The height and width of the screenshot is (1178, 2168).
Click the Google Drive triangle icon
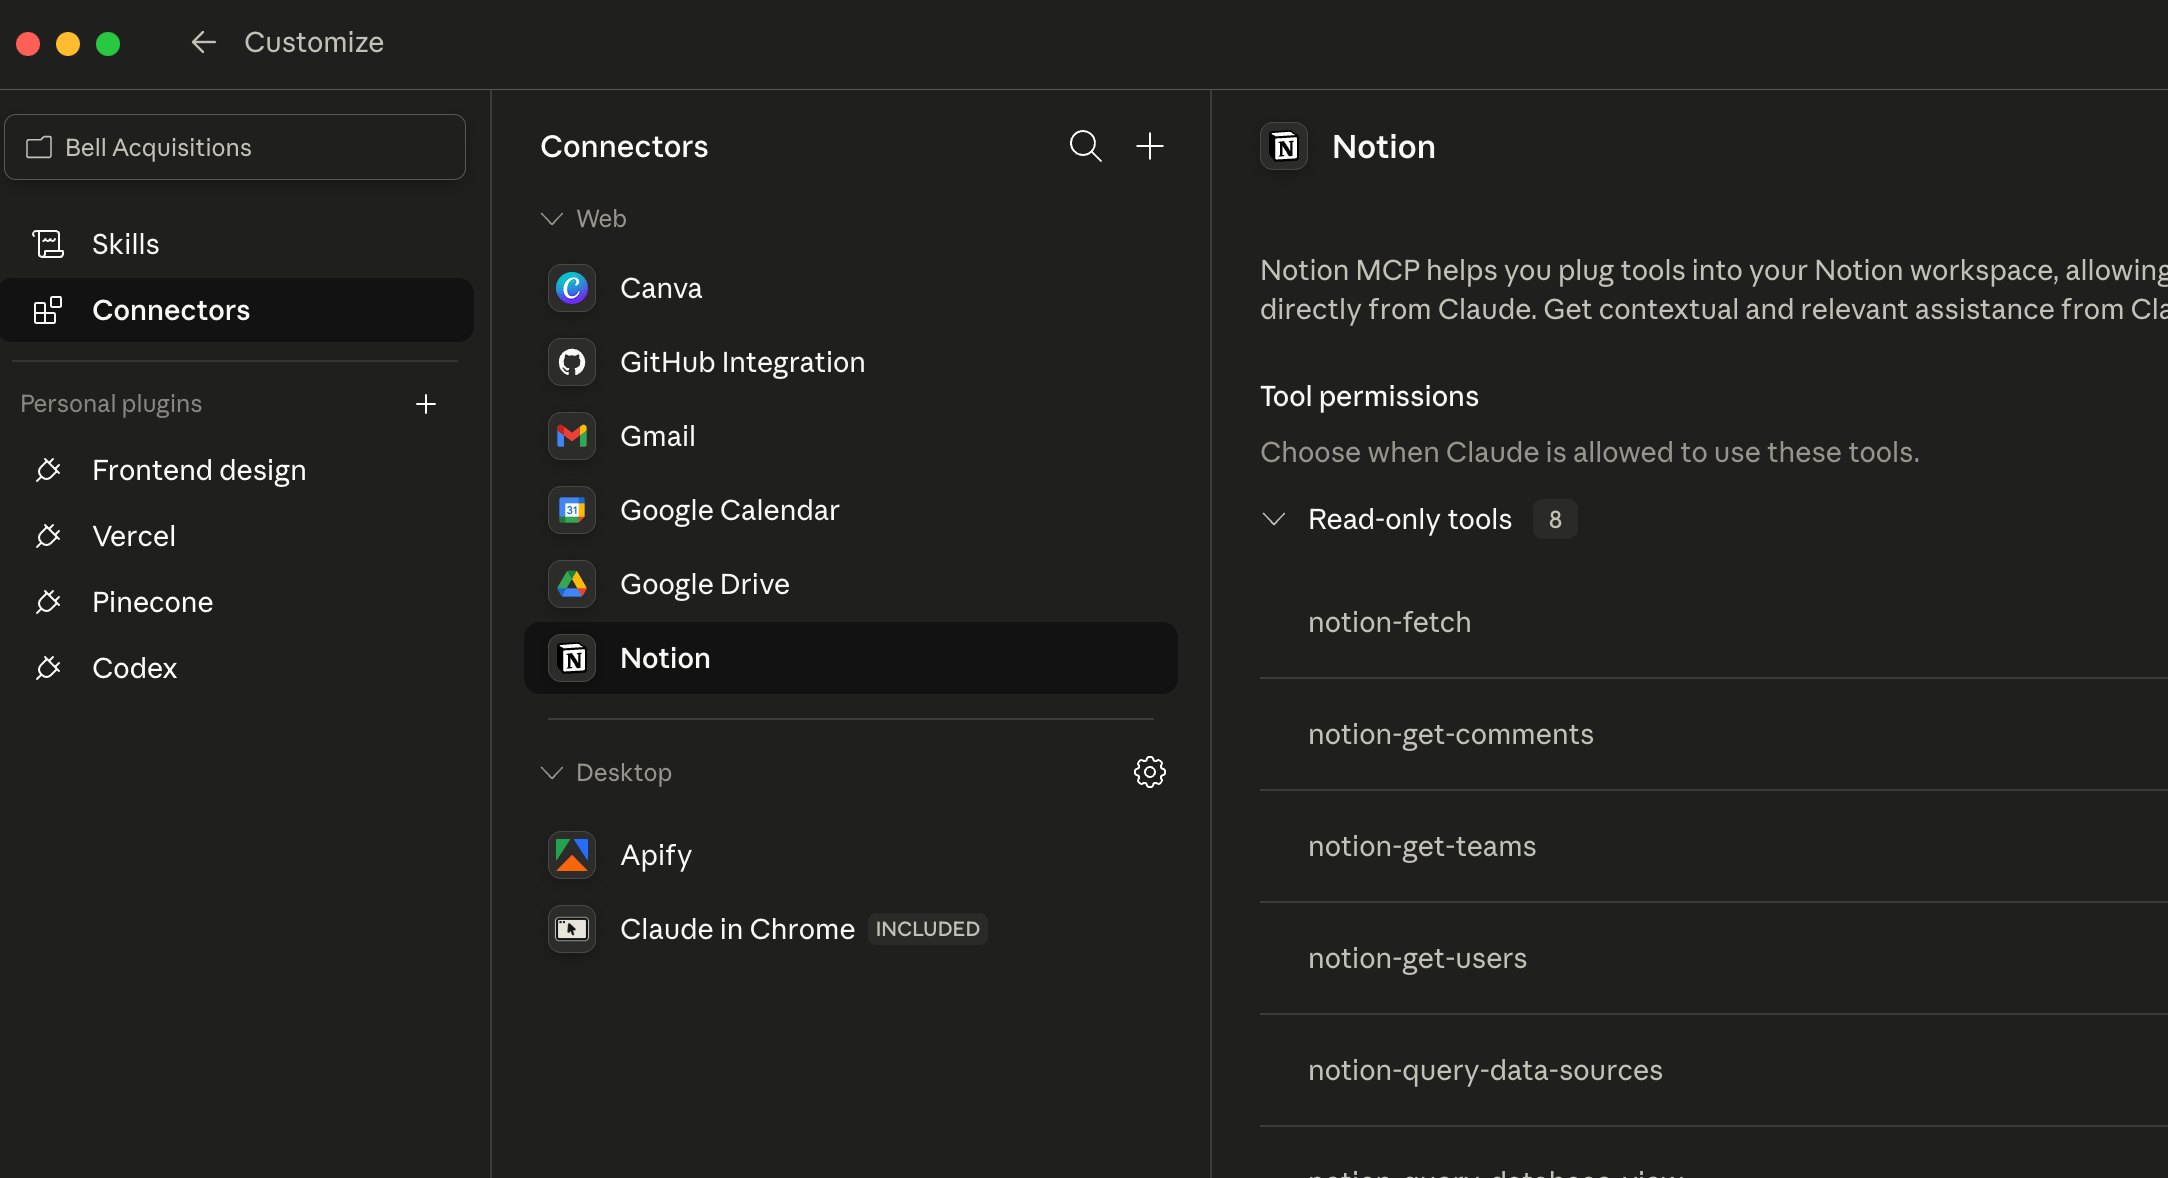[x=572, y=584]
